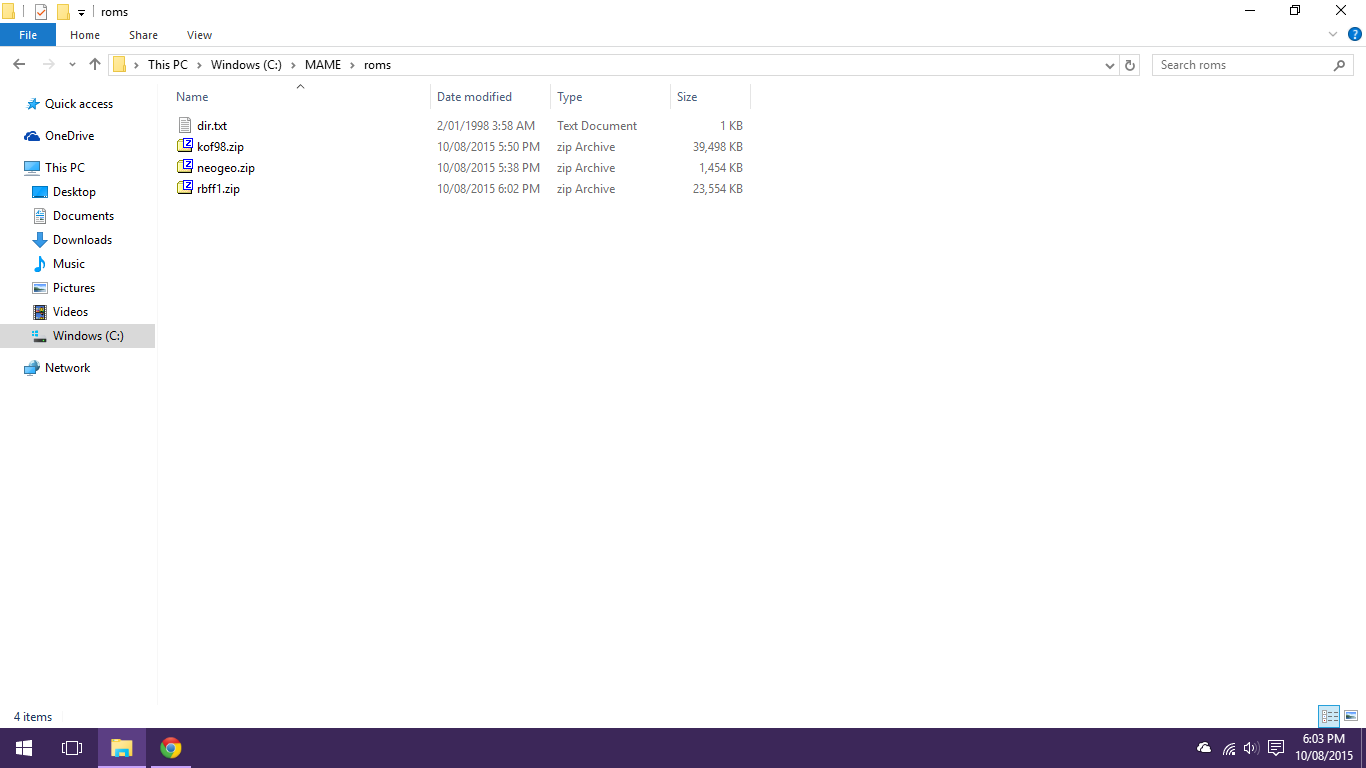This screenshot has height=768, width=1366.
Task: Switch to details view layout
Action: coord(1329,716)
